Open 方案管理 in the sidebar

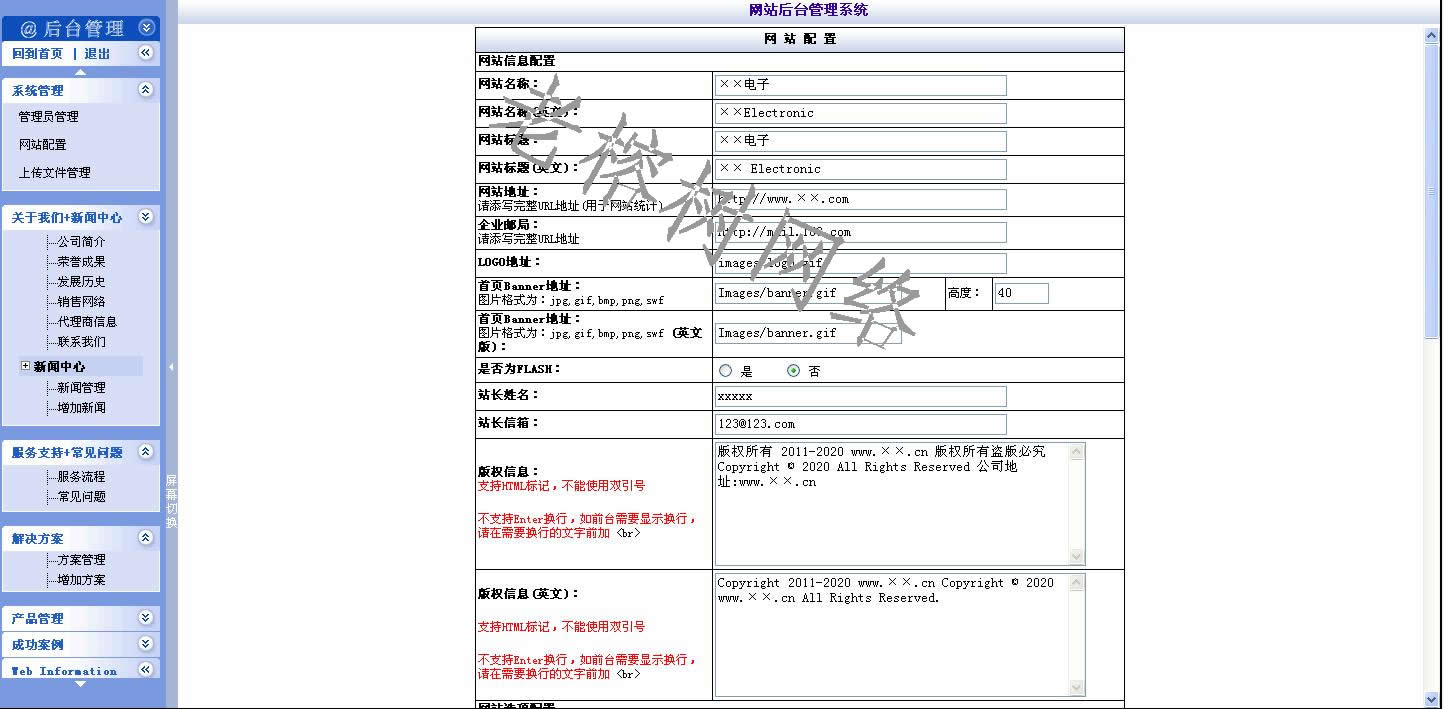coord(81,560)
